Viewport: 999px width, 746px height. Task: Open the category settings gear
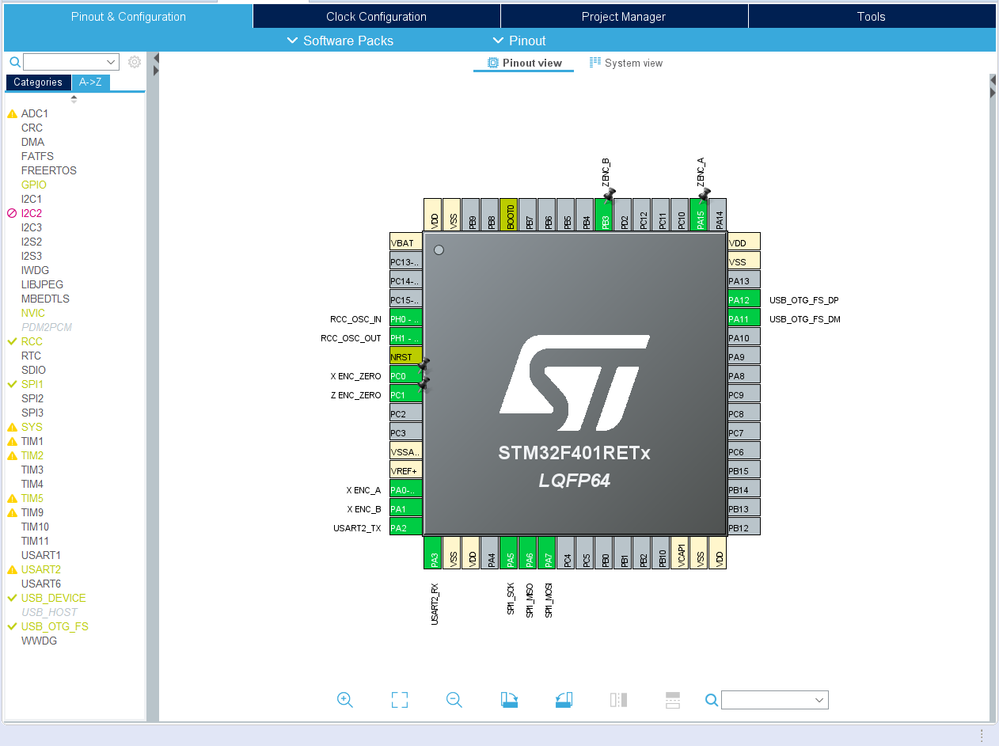coord(134,62)
